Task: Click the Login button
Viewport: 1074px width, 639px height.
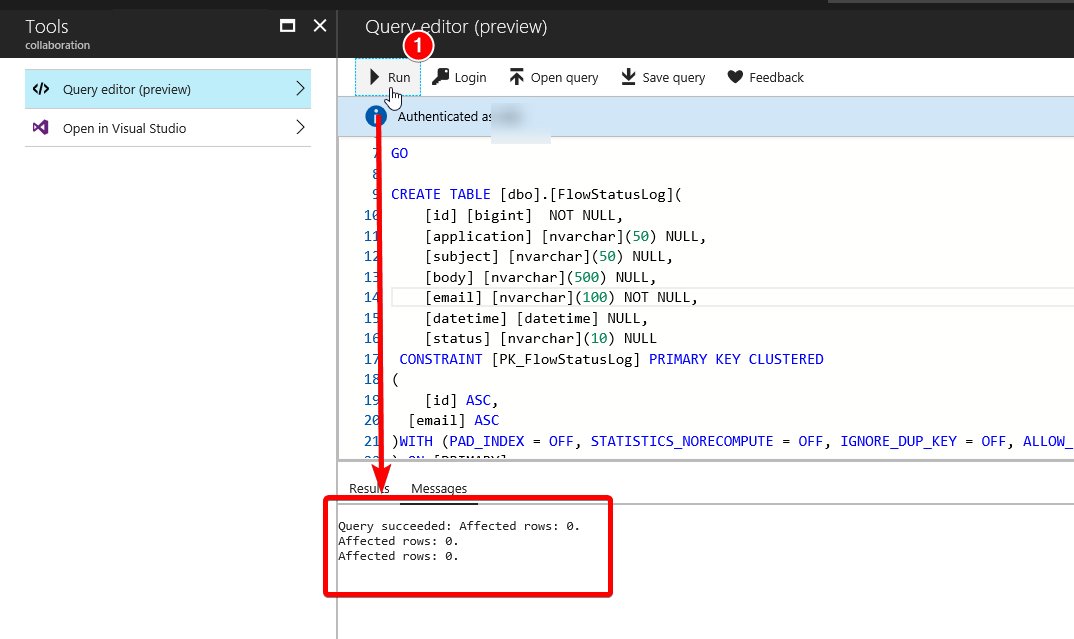Action: click(459, 77)
